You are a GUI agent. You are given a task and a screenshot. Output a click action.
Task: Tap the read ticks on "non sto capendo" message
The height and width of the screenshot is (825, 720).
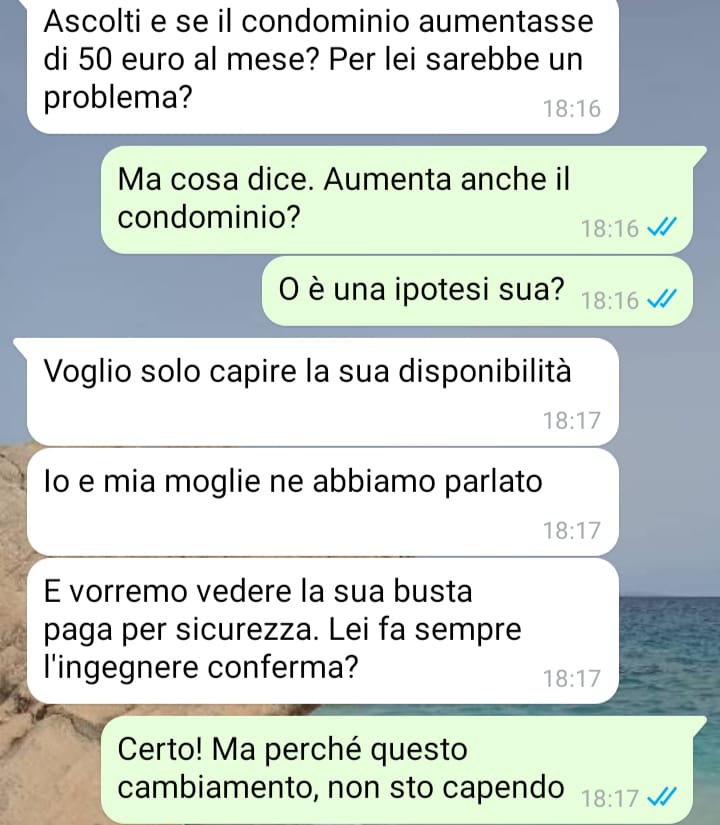pos(662,798)
